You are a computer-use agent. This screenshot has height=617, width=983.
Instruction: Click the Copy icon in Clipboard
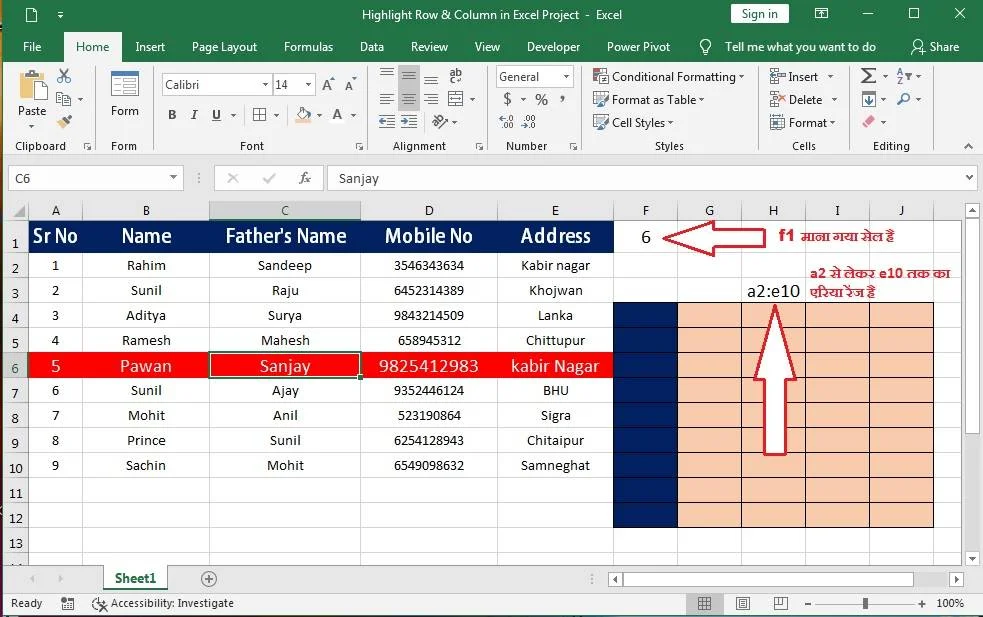63,99
